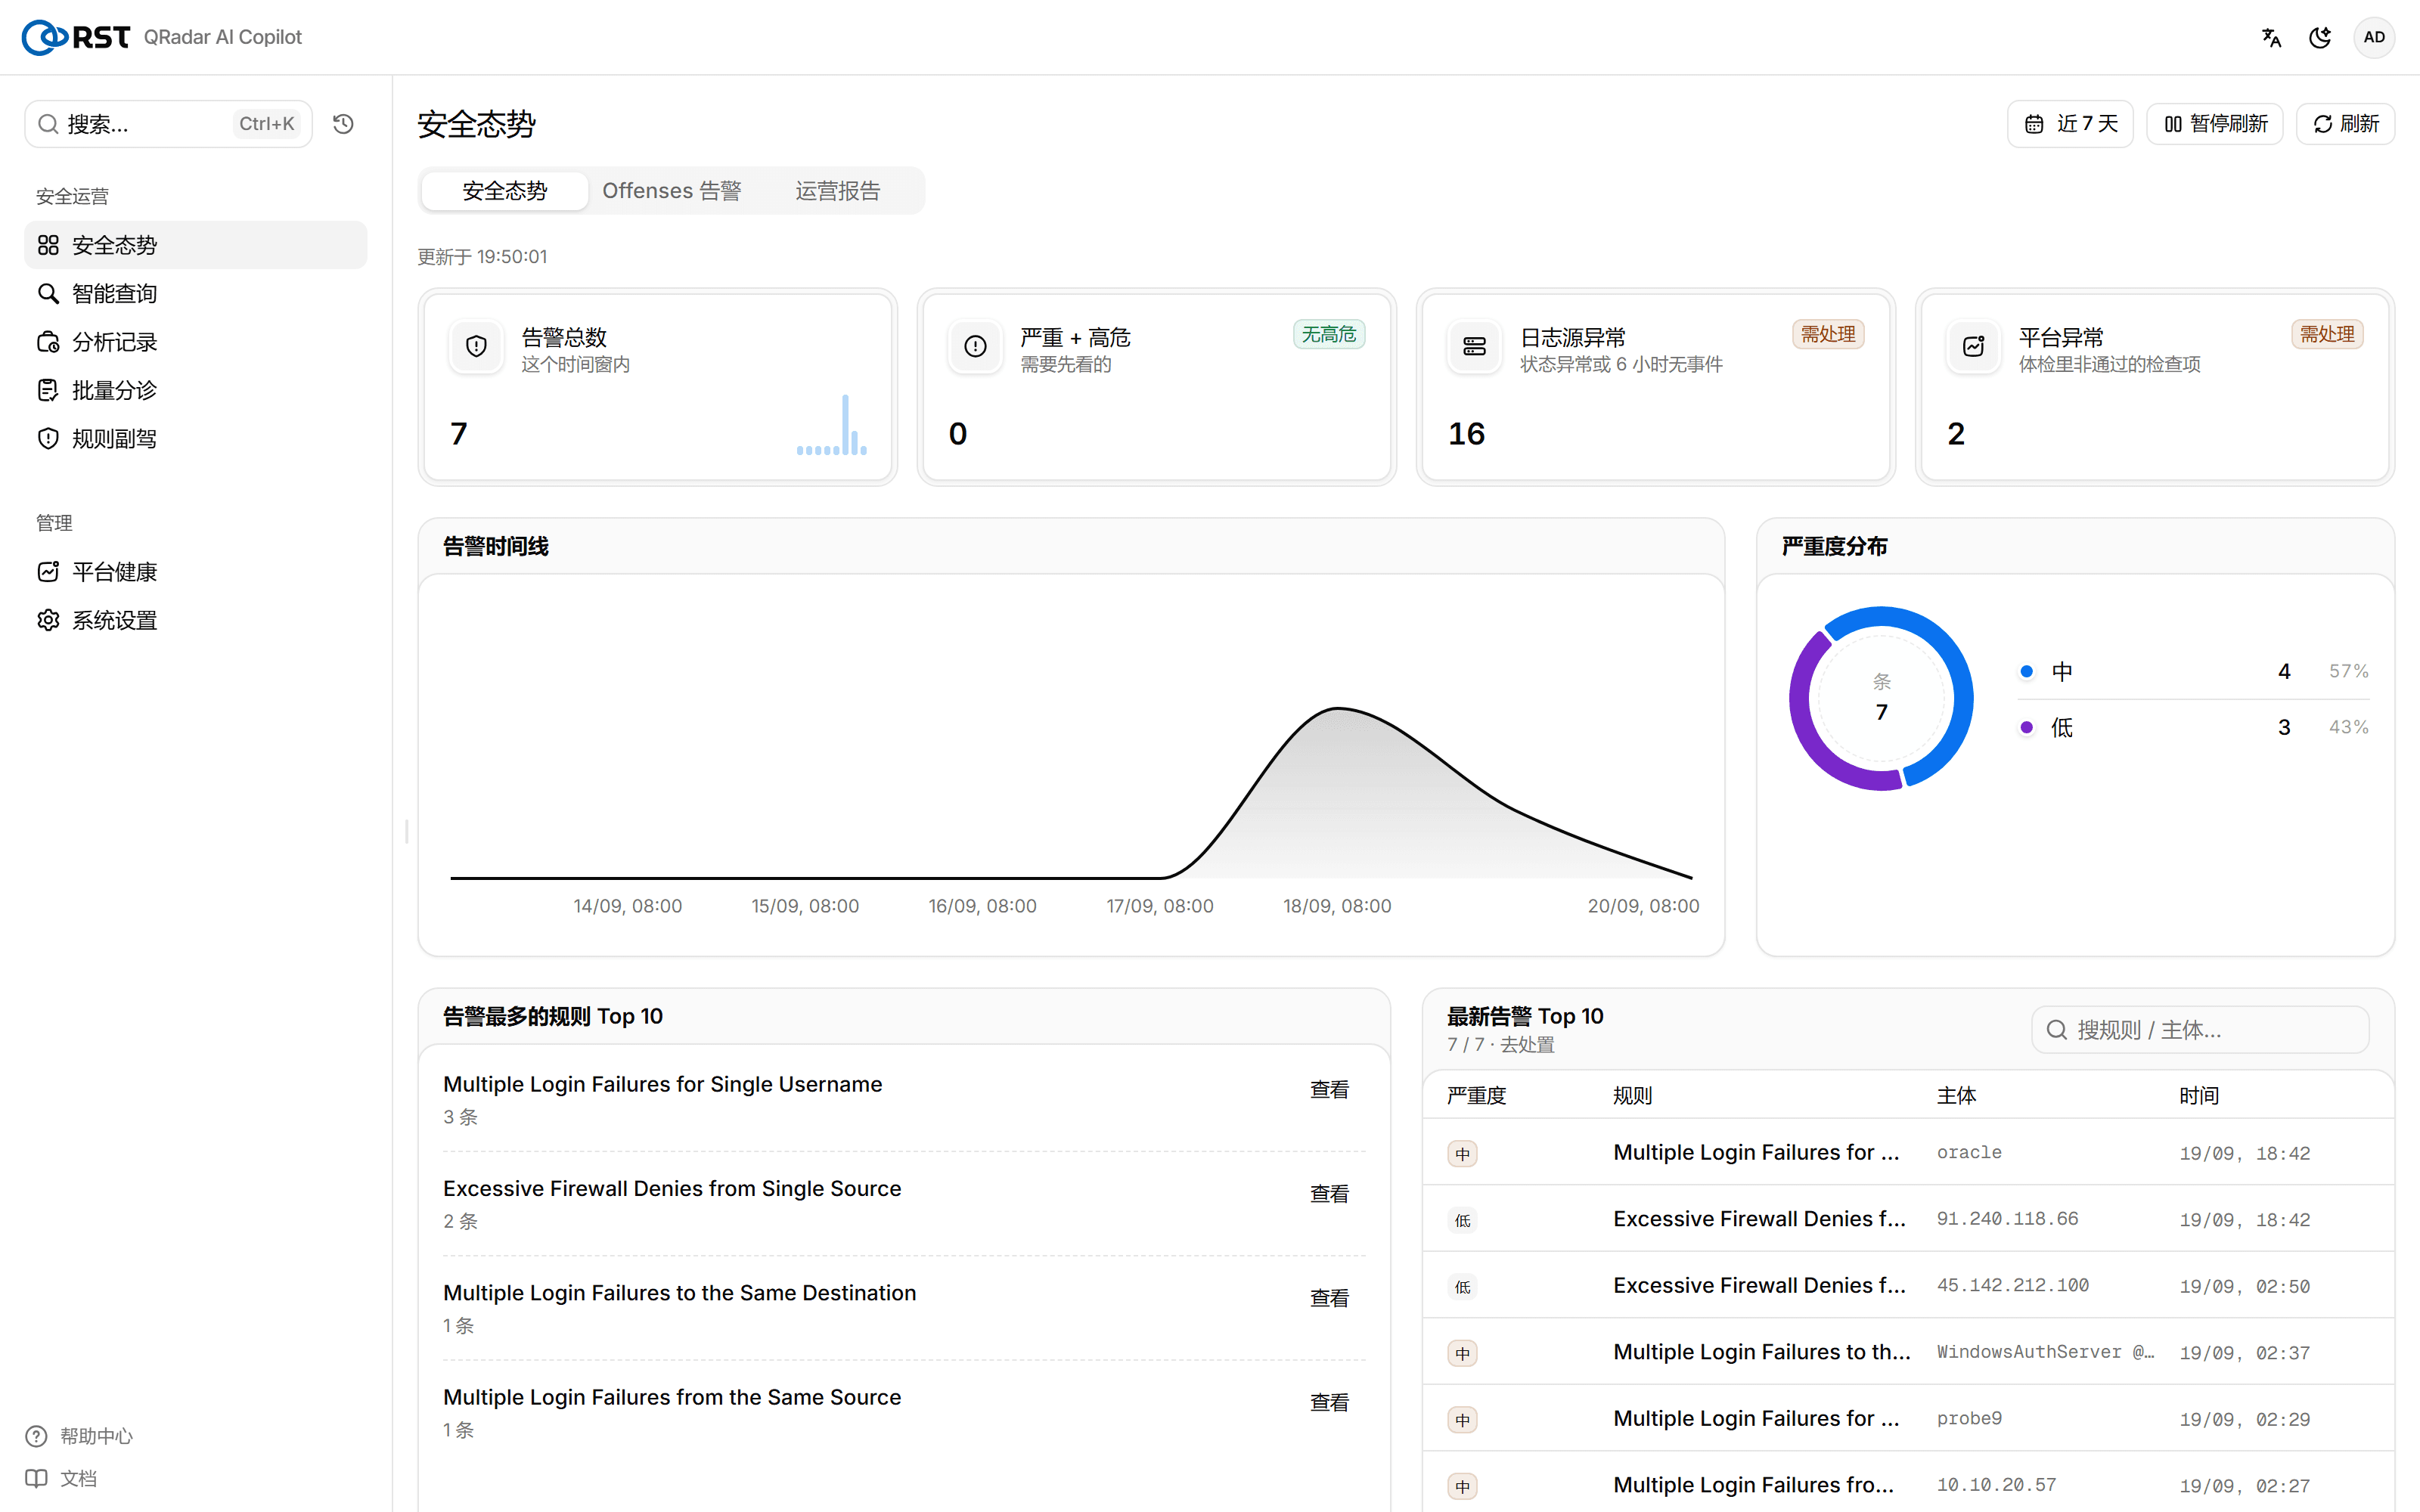Focus the 搜索... search field

(x=168, y=124)
